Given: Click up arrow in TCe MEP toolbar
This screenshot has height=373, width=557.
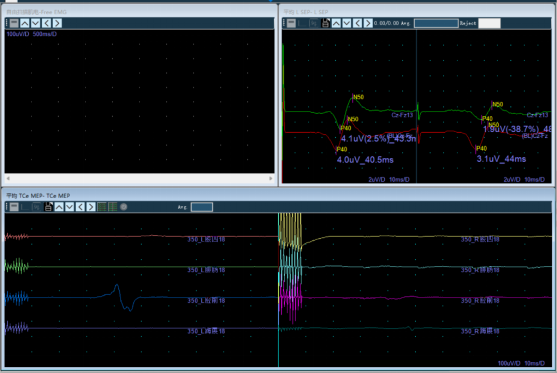Looking at the screenshot, I should click(59, 207).
